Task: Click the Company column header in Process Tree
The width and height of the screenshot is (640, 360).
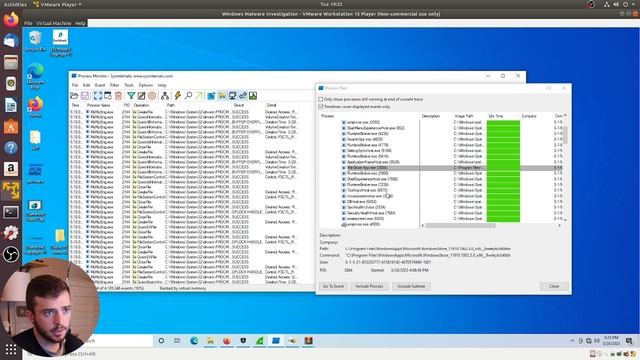Action: click(529, 116)
